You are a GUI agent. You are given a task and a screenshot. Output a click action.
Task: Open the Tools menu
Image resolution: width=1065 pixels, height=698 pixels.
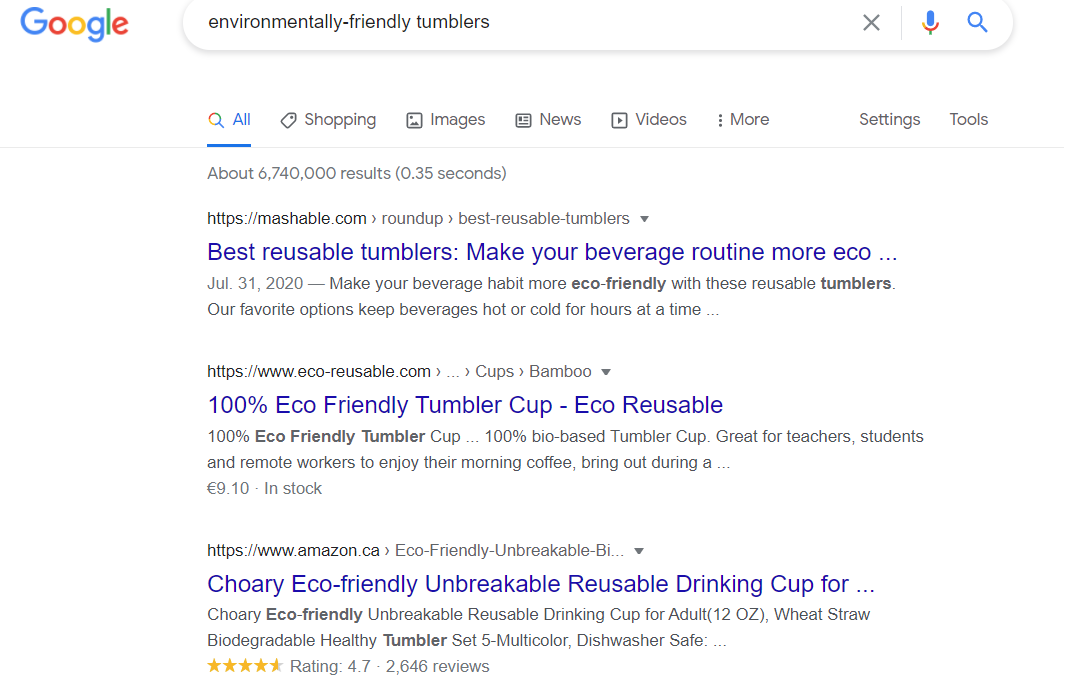(x=968, y=120)
